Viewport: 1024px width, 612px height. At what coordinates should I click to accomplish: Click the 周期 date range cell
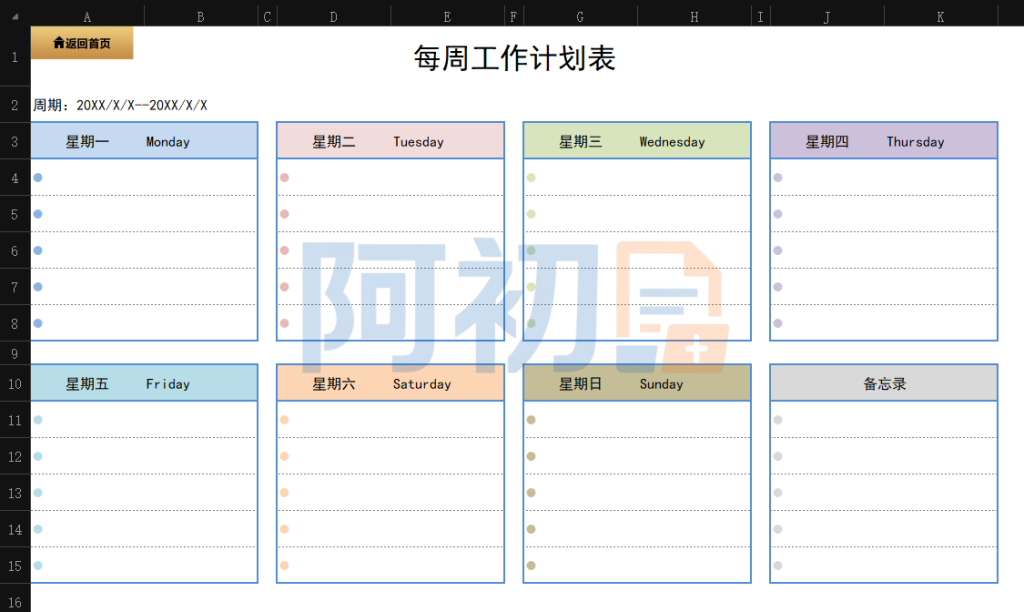pos(121,105)
